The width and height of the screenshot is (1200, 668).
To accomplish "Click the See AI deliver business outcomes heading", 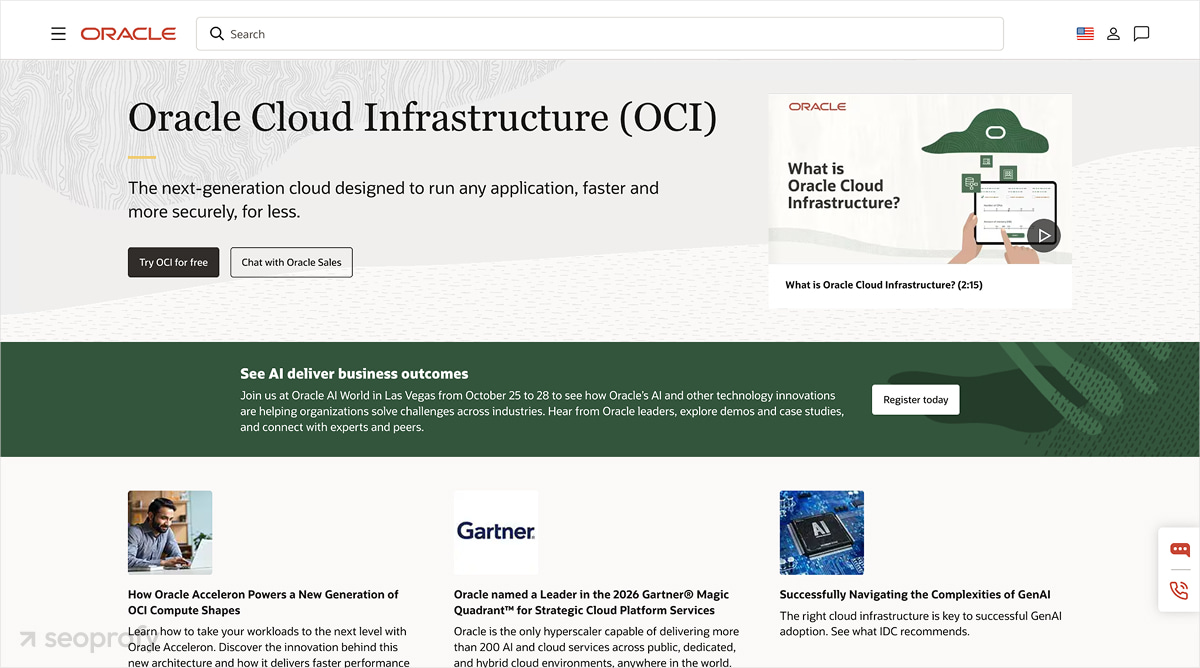I will (x=354, y=373).
